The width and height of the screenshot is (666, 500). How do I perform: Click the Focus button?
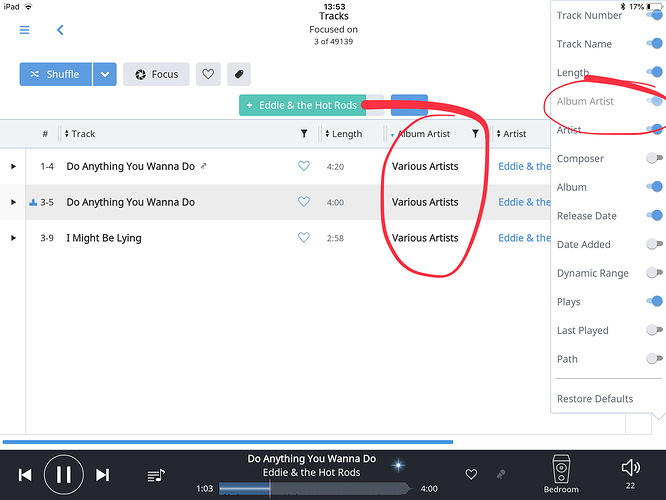click(156, 74)
